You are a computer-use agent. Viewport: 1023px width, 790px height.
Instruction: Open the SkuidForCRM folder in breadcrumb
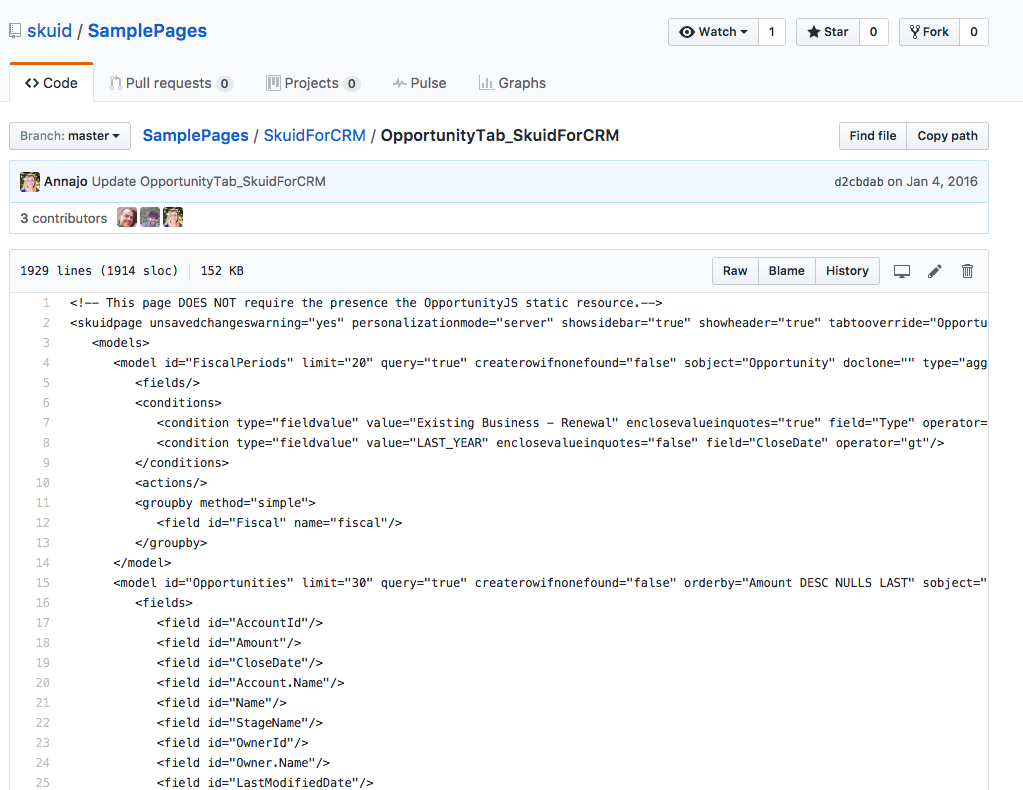coord(314,135)
